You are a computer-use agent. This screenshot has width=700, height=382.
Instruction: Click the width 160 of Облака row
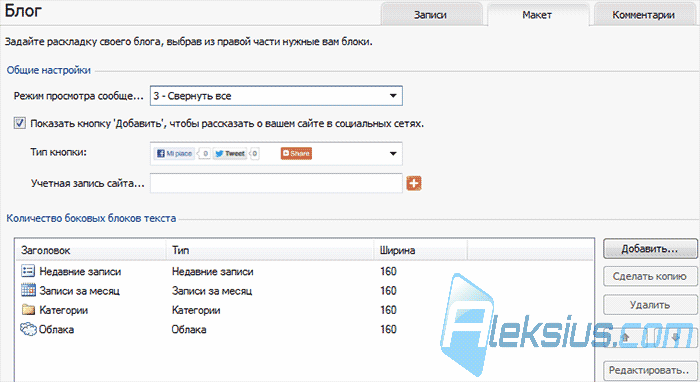[x=388, y=329]
